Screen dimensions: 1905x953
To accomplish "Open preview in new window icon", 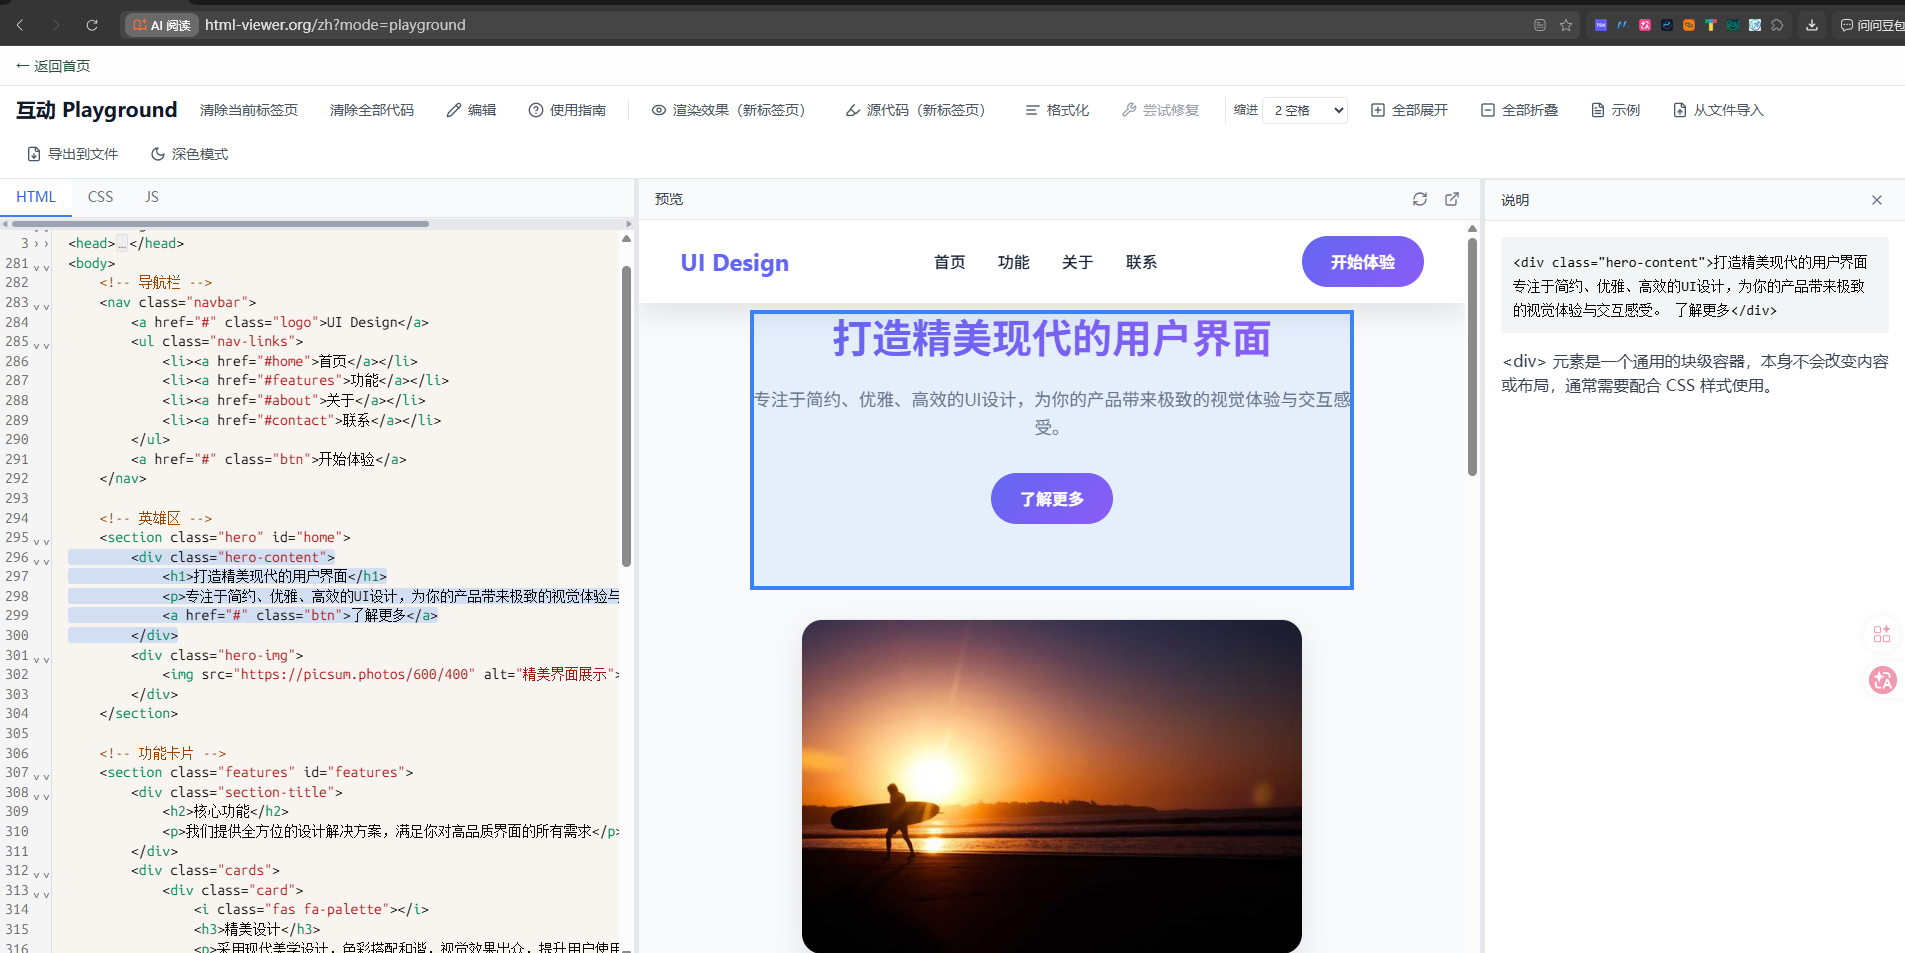I will 1452,199.
